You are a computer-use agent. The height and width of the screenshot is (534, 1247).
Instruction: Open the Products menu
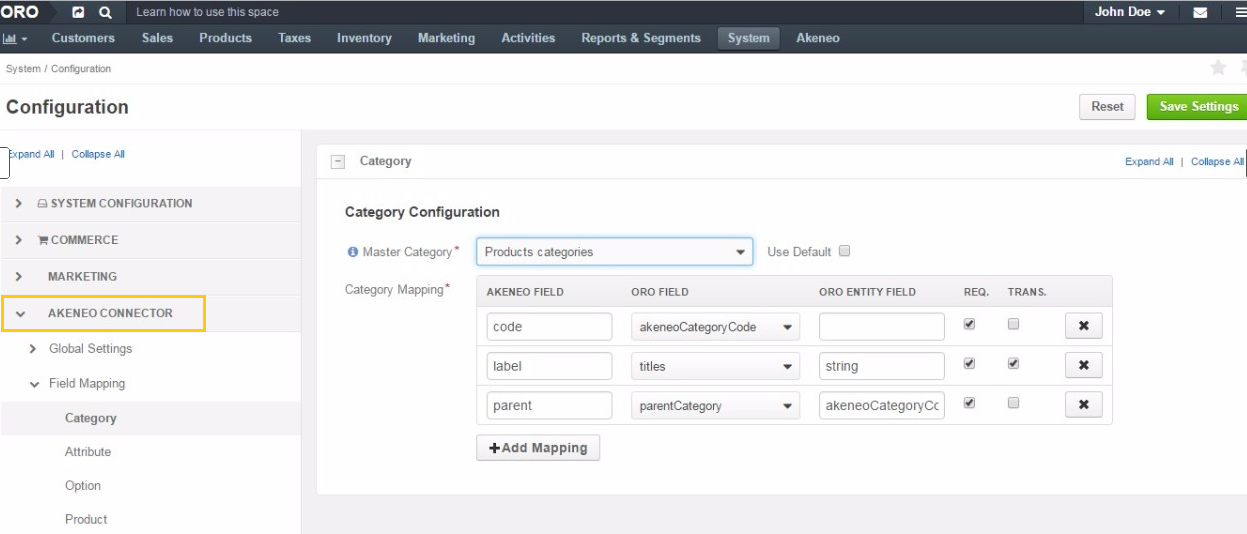(x=225, y=38)
